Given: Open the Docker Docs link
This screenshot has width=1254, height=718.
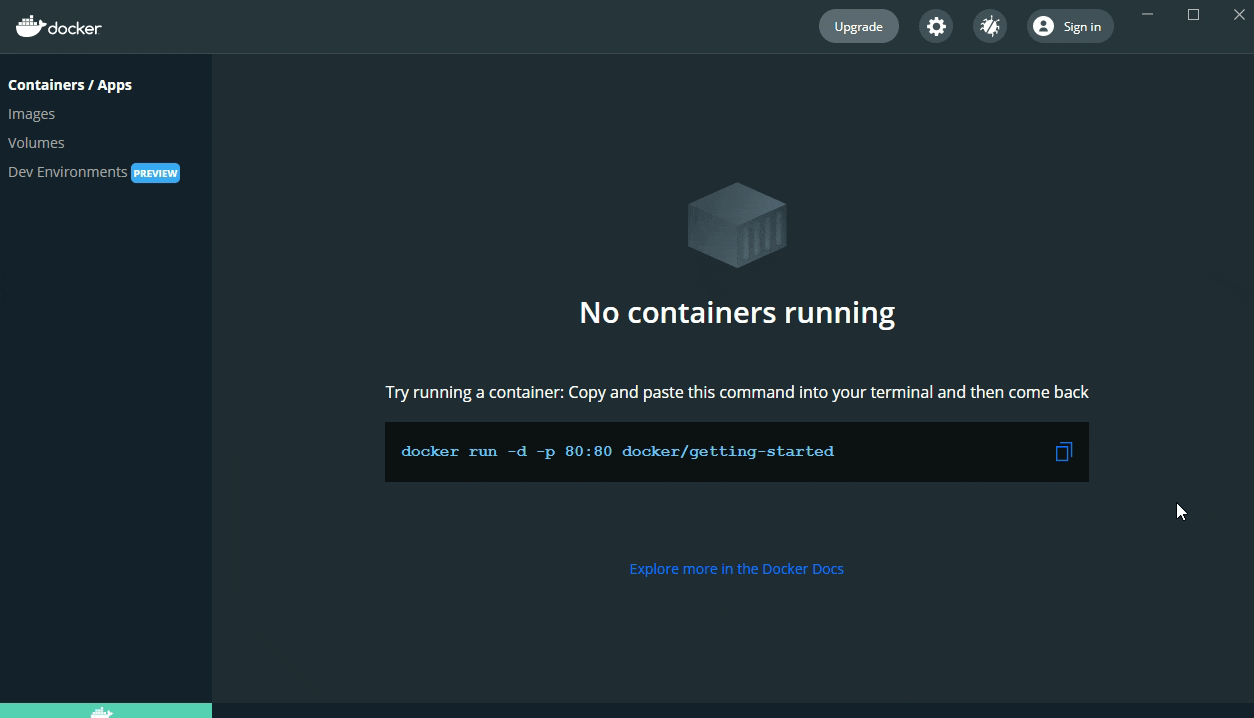Looking at the screenshot, I should pos(736,569).
